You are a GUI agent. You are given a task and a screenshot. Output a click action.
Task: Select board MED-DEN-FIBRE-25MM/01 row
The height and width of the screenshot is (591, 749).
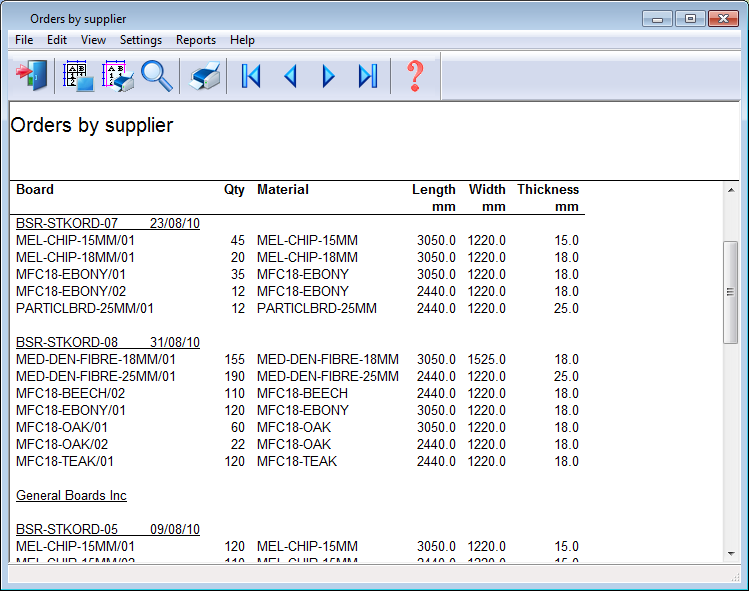coord(297,376)
